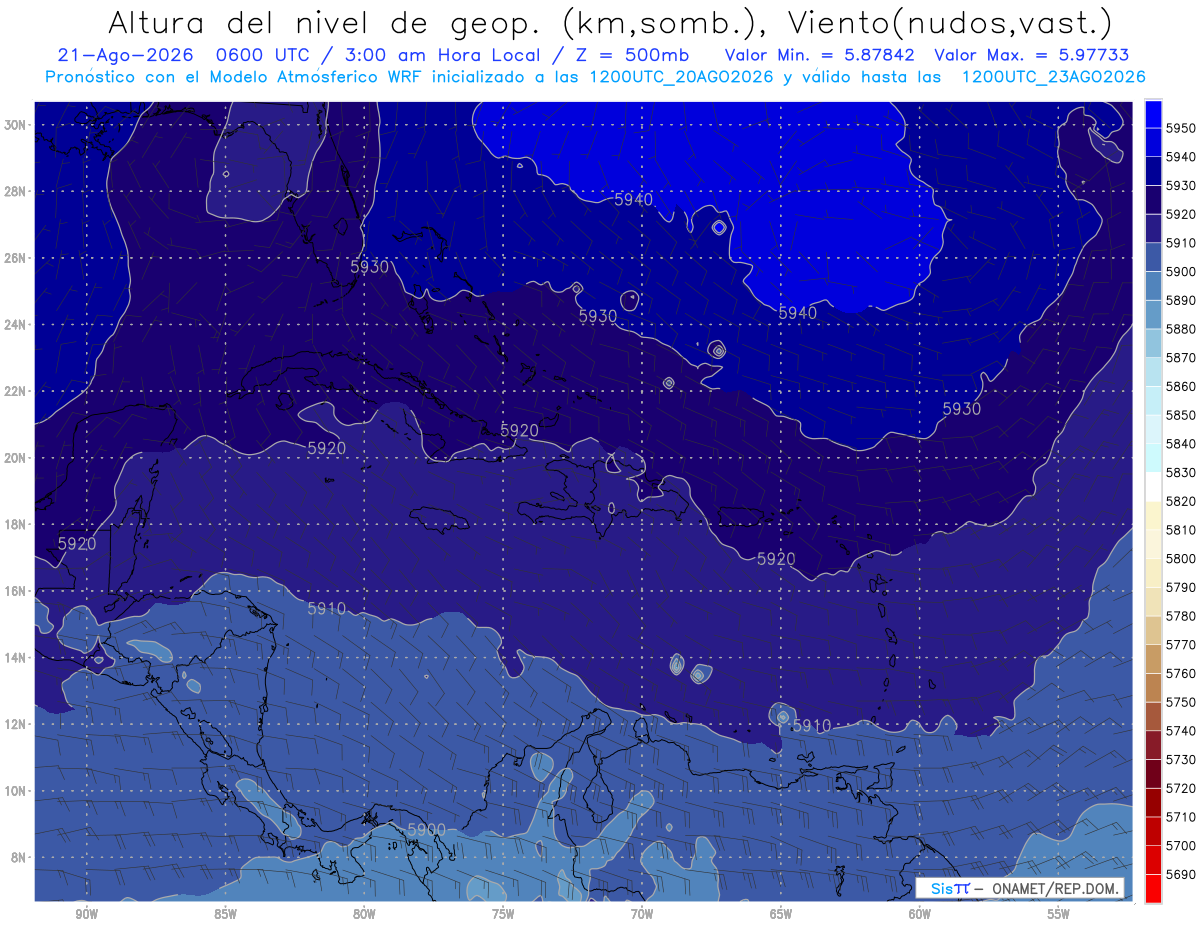Click the '55W' longitude axis label
Screen dimensions: 1200x927
(1059, 916)
